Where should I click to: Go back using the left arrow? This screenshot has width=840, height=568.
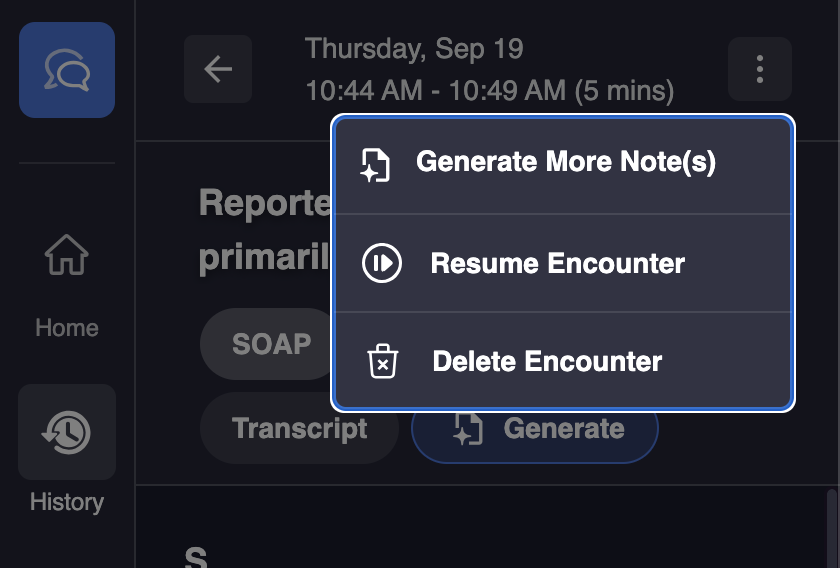[218, 69]
